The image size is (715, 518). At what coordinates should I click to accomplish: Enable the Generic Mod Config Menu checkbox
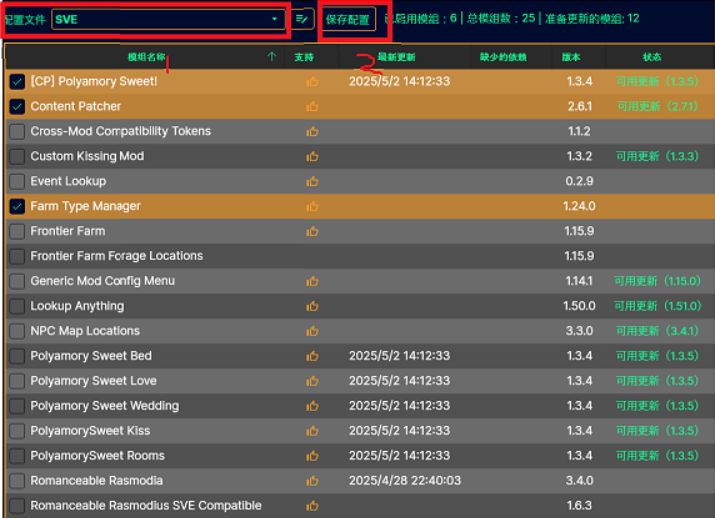pos(17,281)
